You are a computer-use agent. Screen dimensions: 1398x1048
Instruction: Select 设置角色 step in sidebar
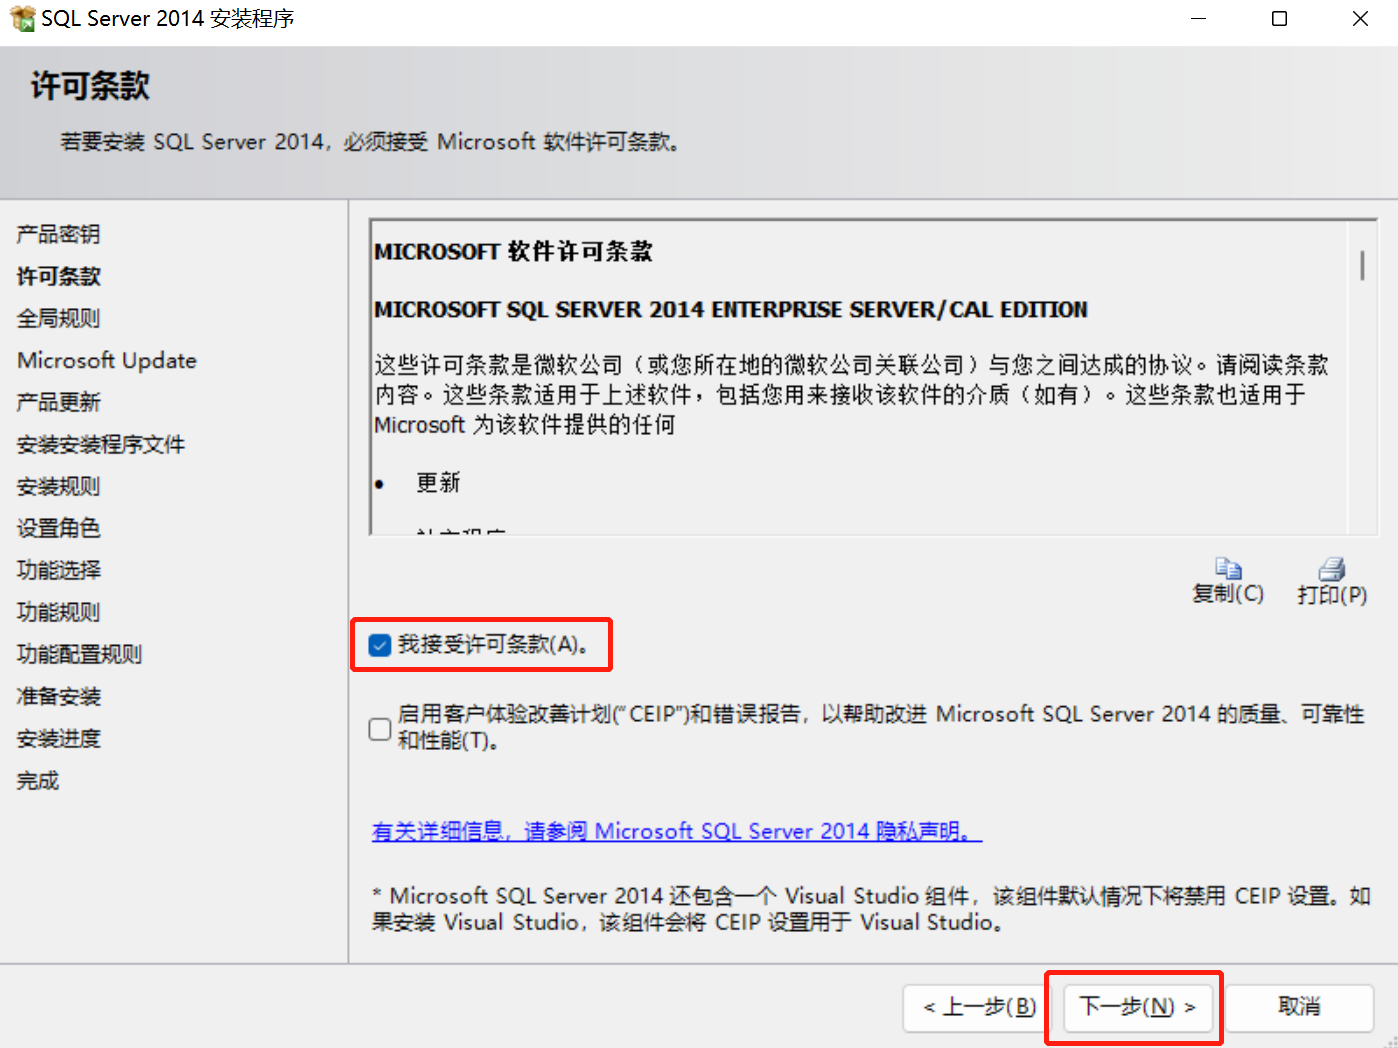[59, 528]
